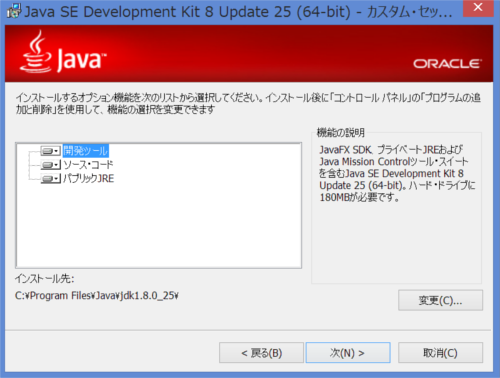Close the installer window with the X button
The width and height of the screenshot is (500, 378).
[x=478, y=8]
